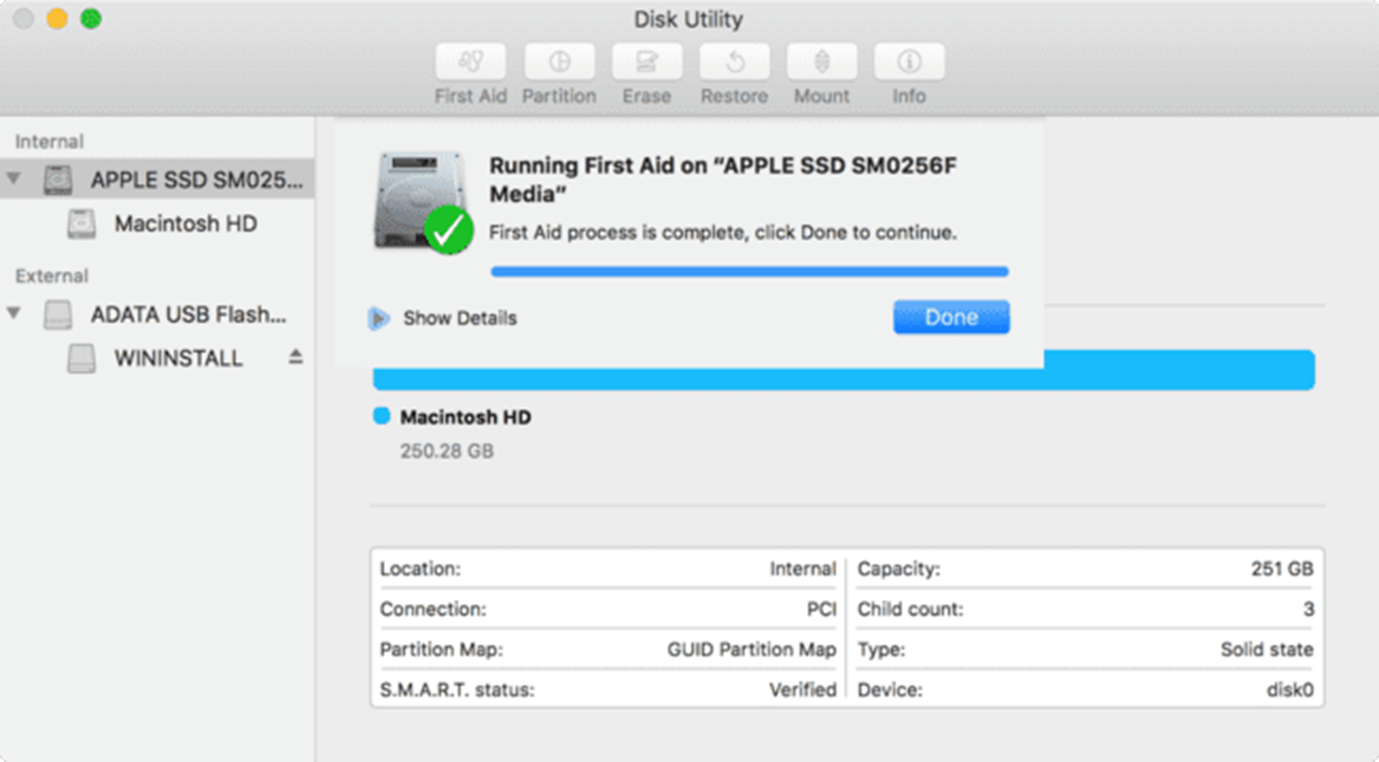1379x762 pixels.
Task: Select WININSTALL in the sidebar
Action: click(157, 359)
